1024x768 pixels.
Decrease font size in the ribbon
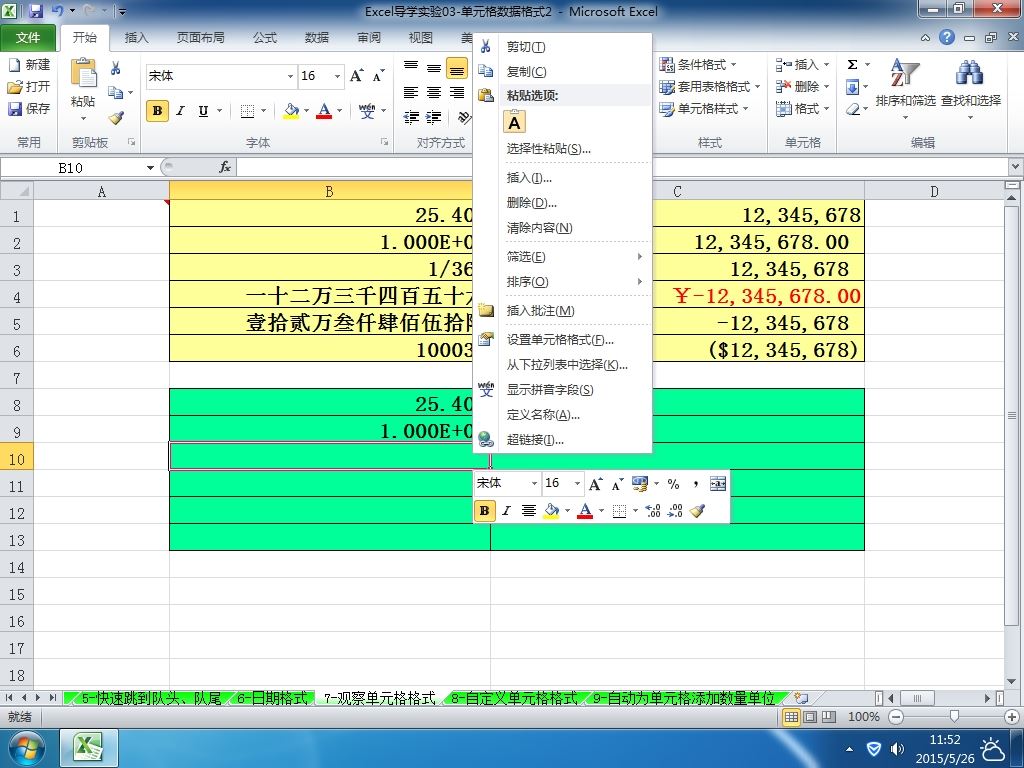pos(379,76)
